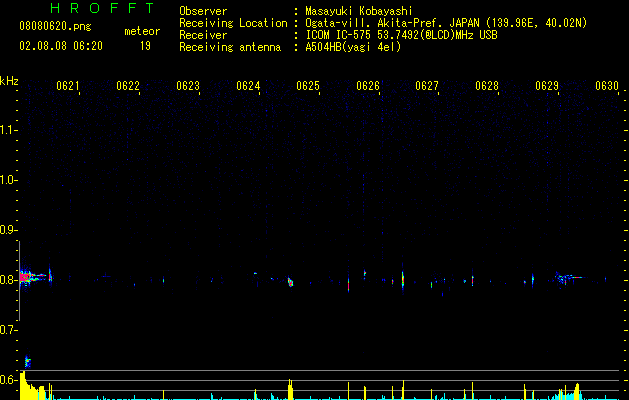This screenshot has width=629, height=400.
Task: Click the 0624 time axis marker
Action: (x=248, y=86)
